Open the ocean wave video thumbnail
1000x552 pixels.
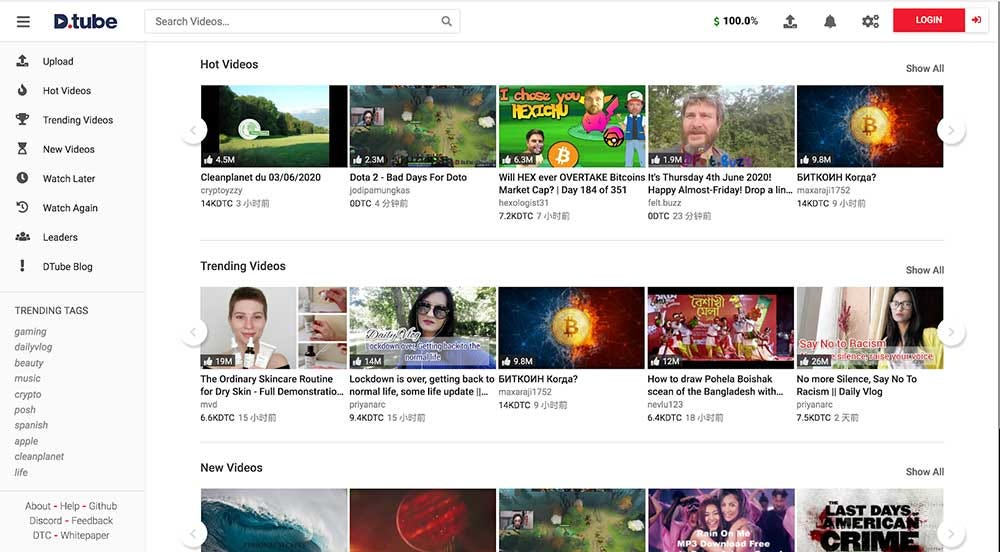click(x=274, y=520)
